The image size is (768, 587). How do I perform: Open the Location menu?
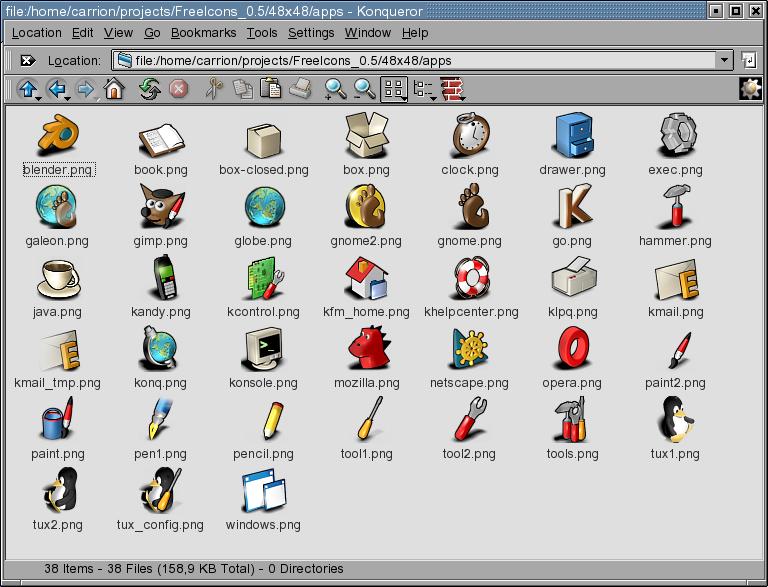(x=37, y=33)
